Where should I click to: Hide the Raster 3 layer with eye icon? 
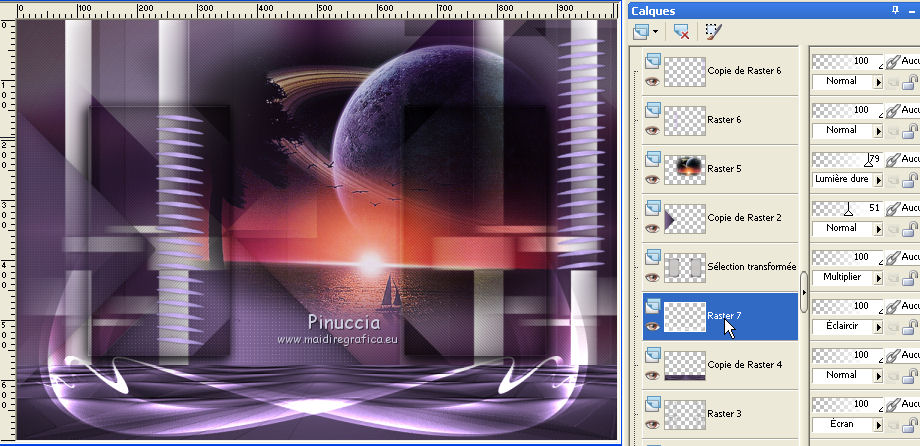[652, 425]
